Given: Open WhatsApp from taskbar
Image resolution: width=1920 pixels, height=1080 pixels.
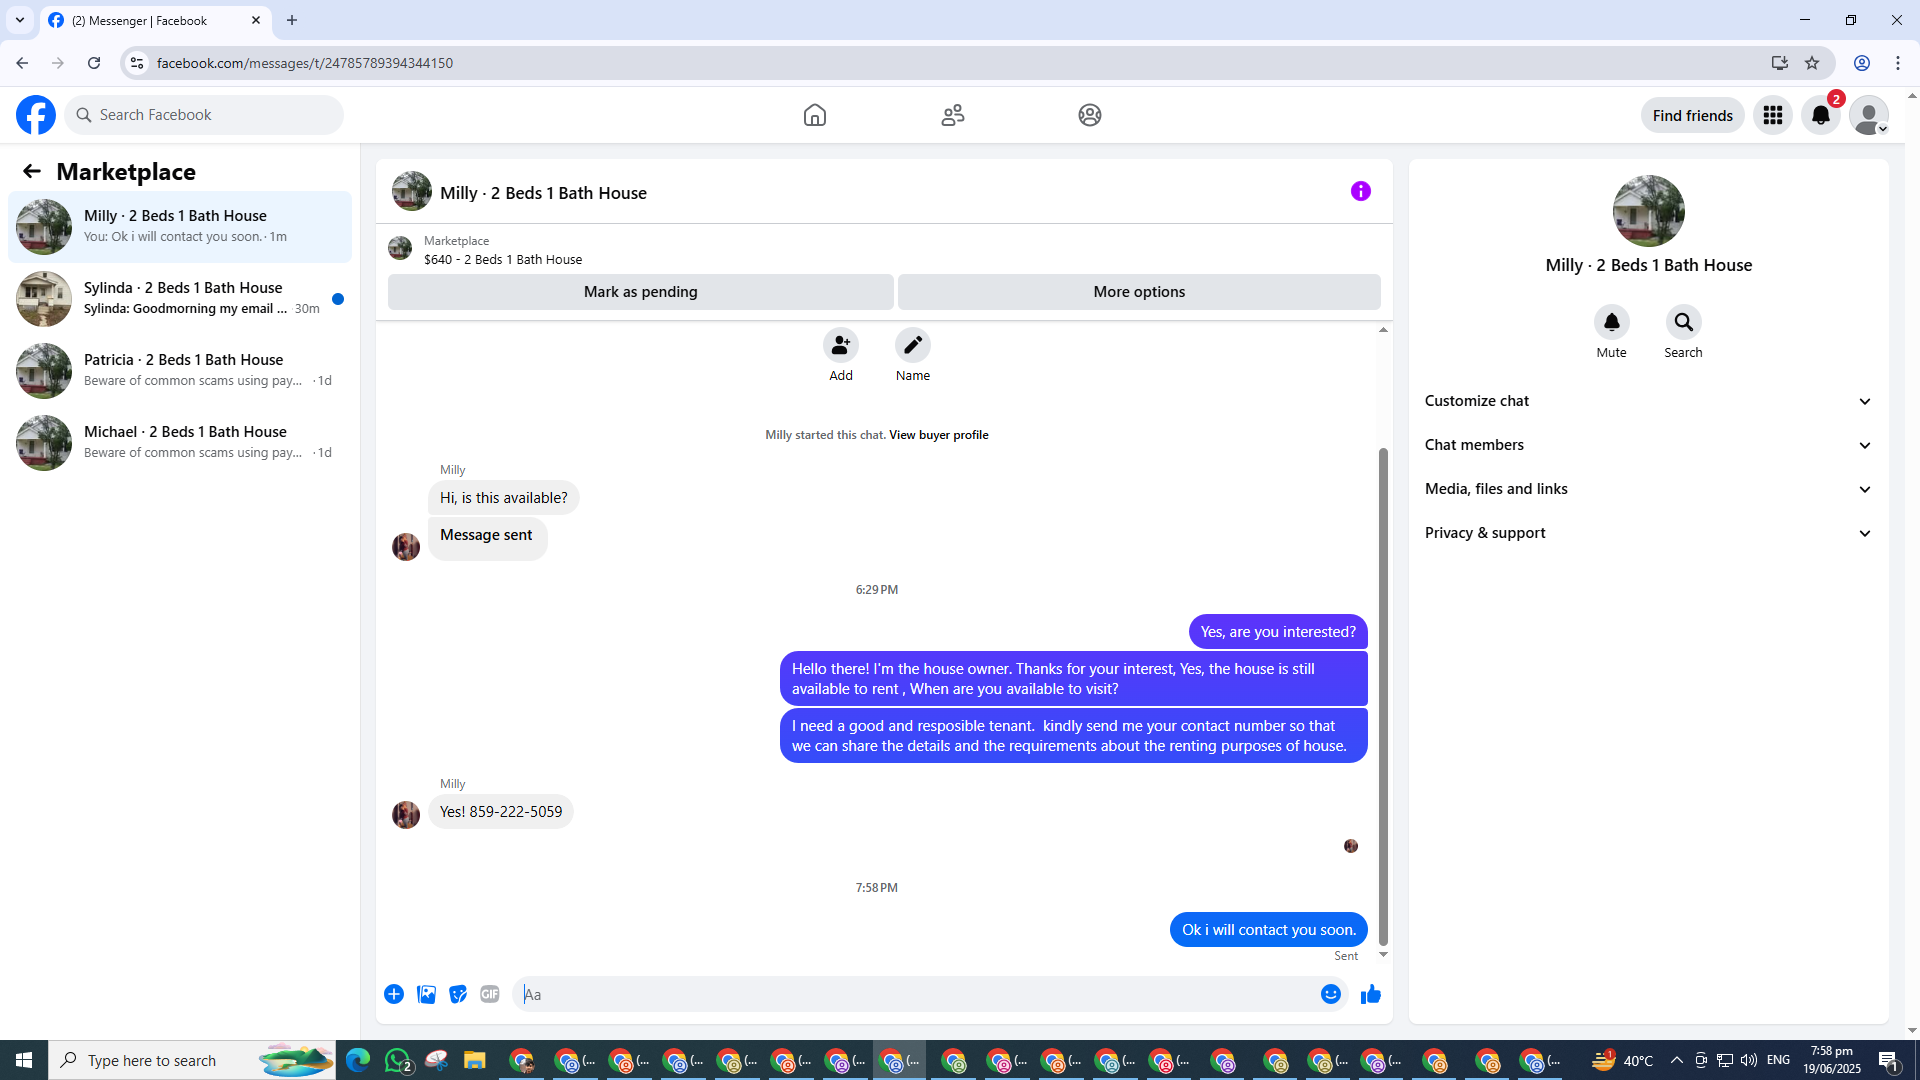Looking at the screenshot, I should [399, 1060].
